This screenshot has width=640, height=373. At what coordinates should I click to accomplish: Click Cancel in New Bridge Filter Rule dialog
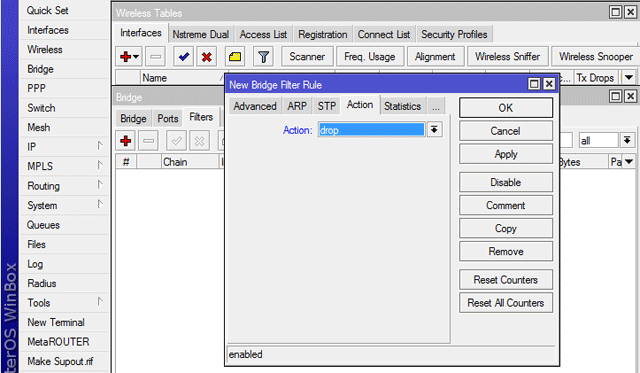coord(506,131)
